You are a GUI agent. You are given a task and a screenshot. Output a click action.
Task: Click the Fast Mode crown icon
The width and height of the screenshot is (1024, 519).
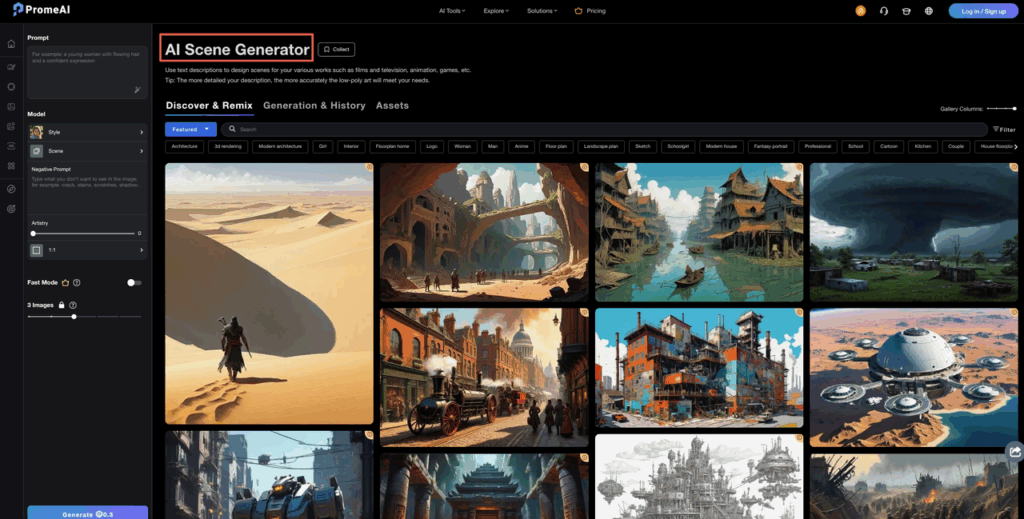click(65, 283)
